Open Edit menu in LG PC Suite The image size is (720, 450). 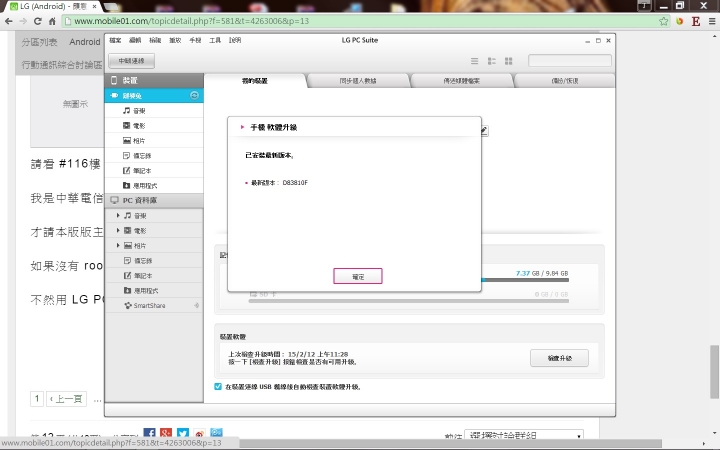tap(135, 40)
